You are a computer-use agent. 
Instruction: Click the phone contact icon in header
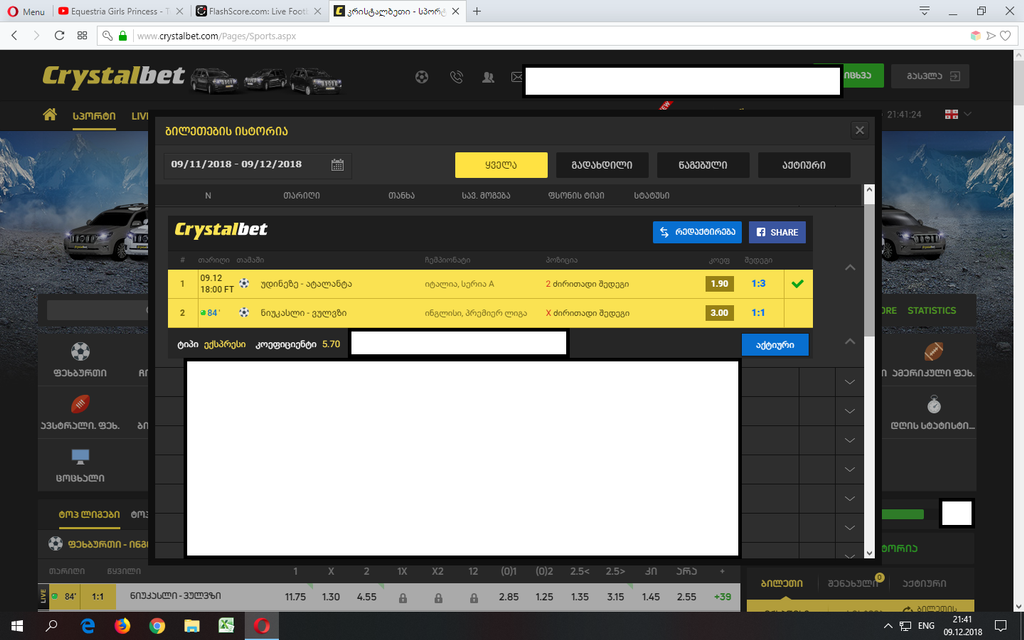[456, 77]
